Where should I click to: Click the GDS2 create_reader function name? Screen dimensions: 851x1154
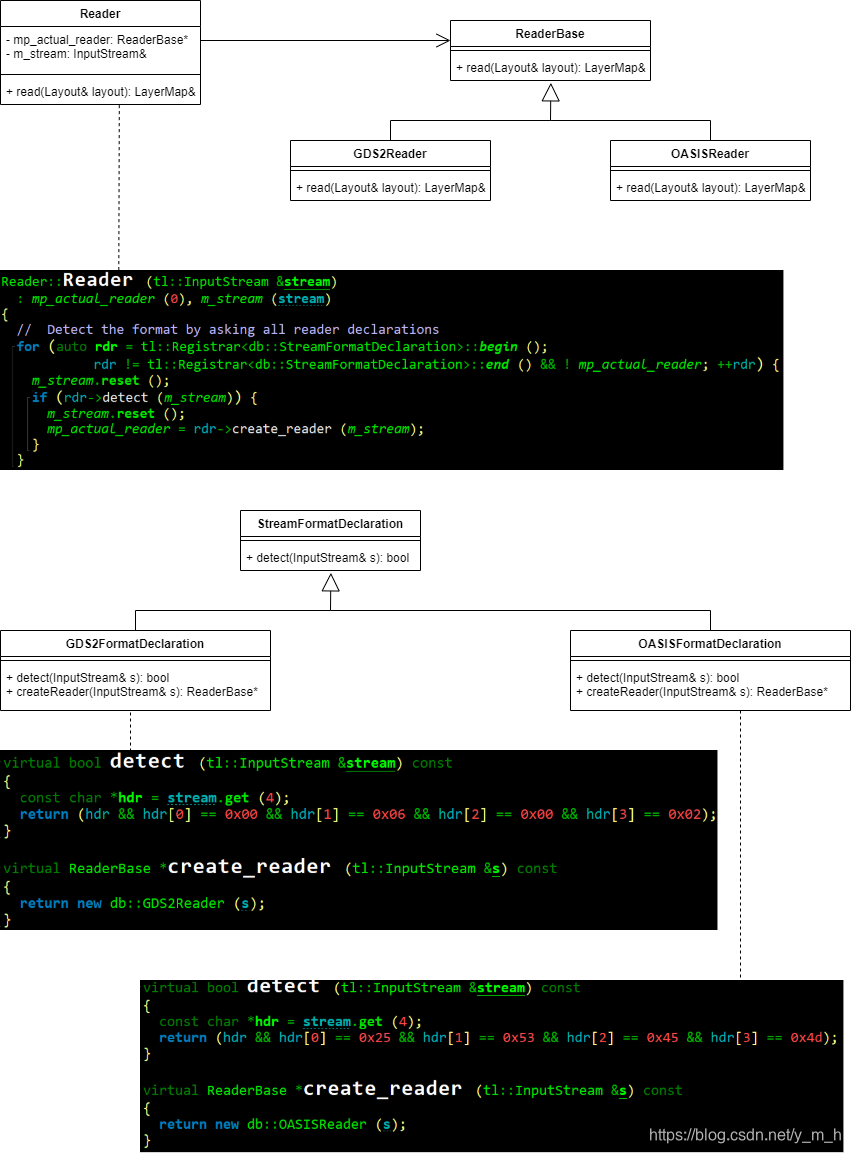pyautogui.click(x=249, y=867)
